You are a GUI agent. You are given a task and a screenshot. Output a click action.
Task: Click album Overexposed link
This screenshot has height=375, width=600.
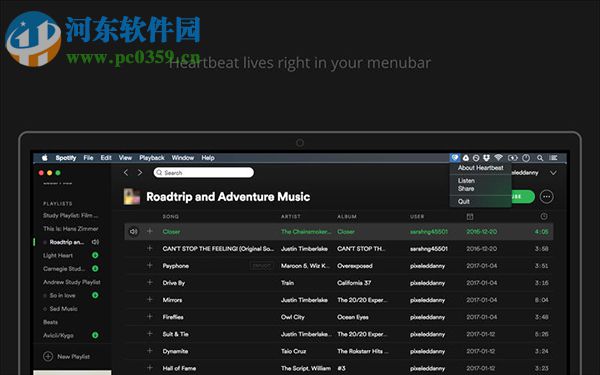pyautogui.click(x=355, y=266)
